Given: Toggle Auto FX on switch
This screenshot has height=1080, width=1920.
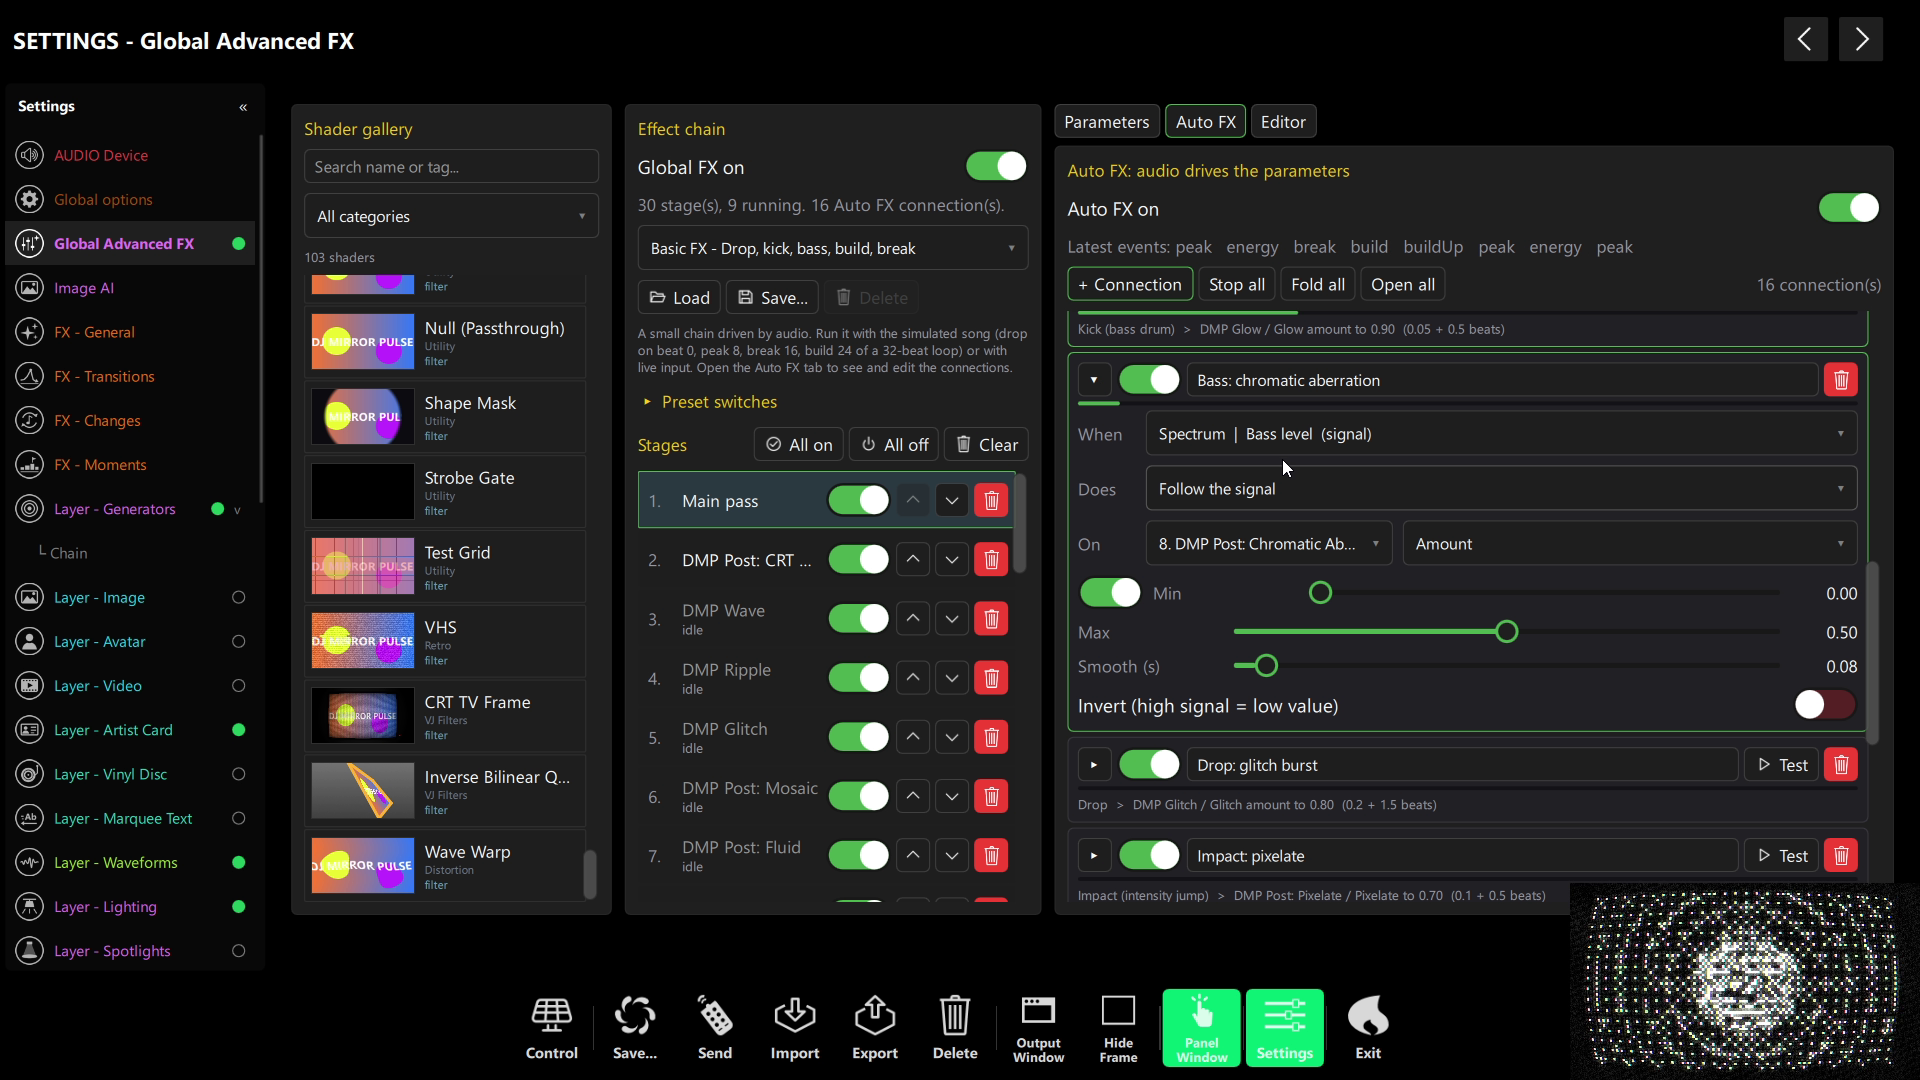Looking at the screenshot, I should click(1848, 208).
